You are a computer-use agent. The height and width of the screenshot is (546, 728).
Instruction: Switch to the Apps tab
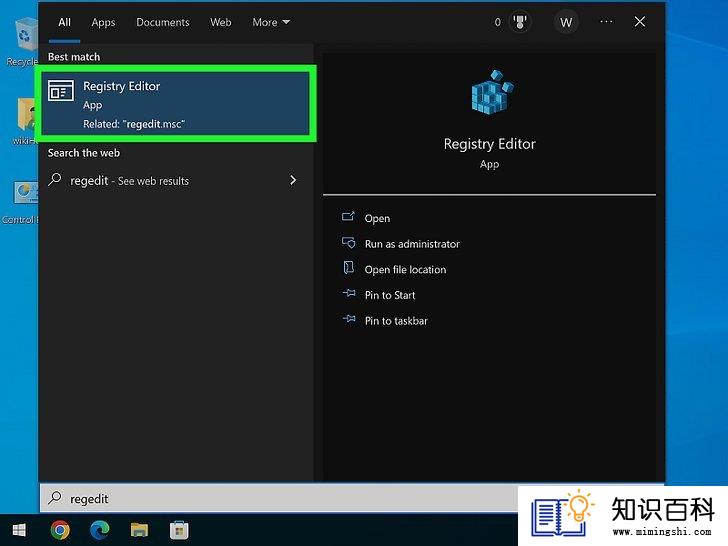point(103,22)
